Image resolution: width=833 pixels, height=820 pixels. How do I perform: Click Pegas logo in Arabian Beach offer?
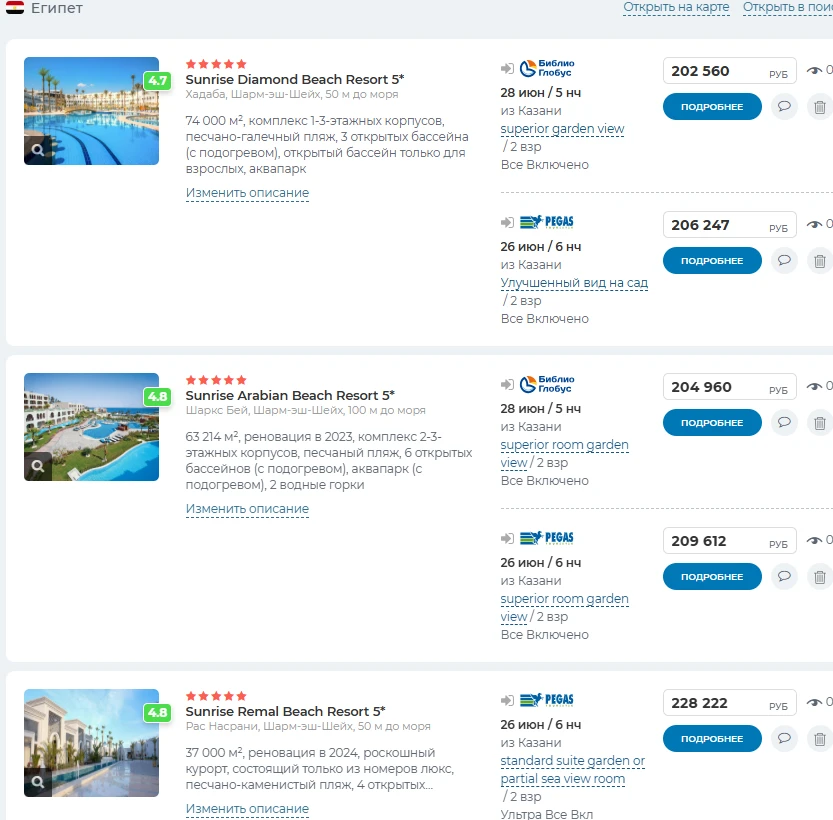click(547, 538)
